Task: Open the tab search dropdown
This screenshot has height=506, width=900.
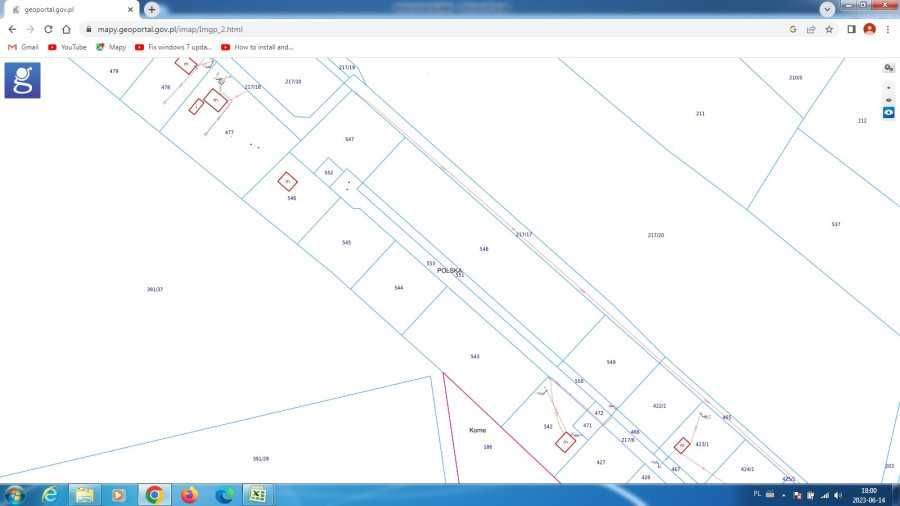Action: [827, 9]
